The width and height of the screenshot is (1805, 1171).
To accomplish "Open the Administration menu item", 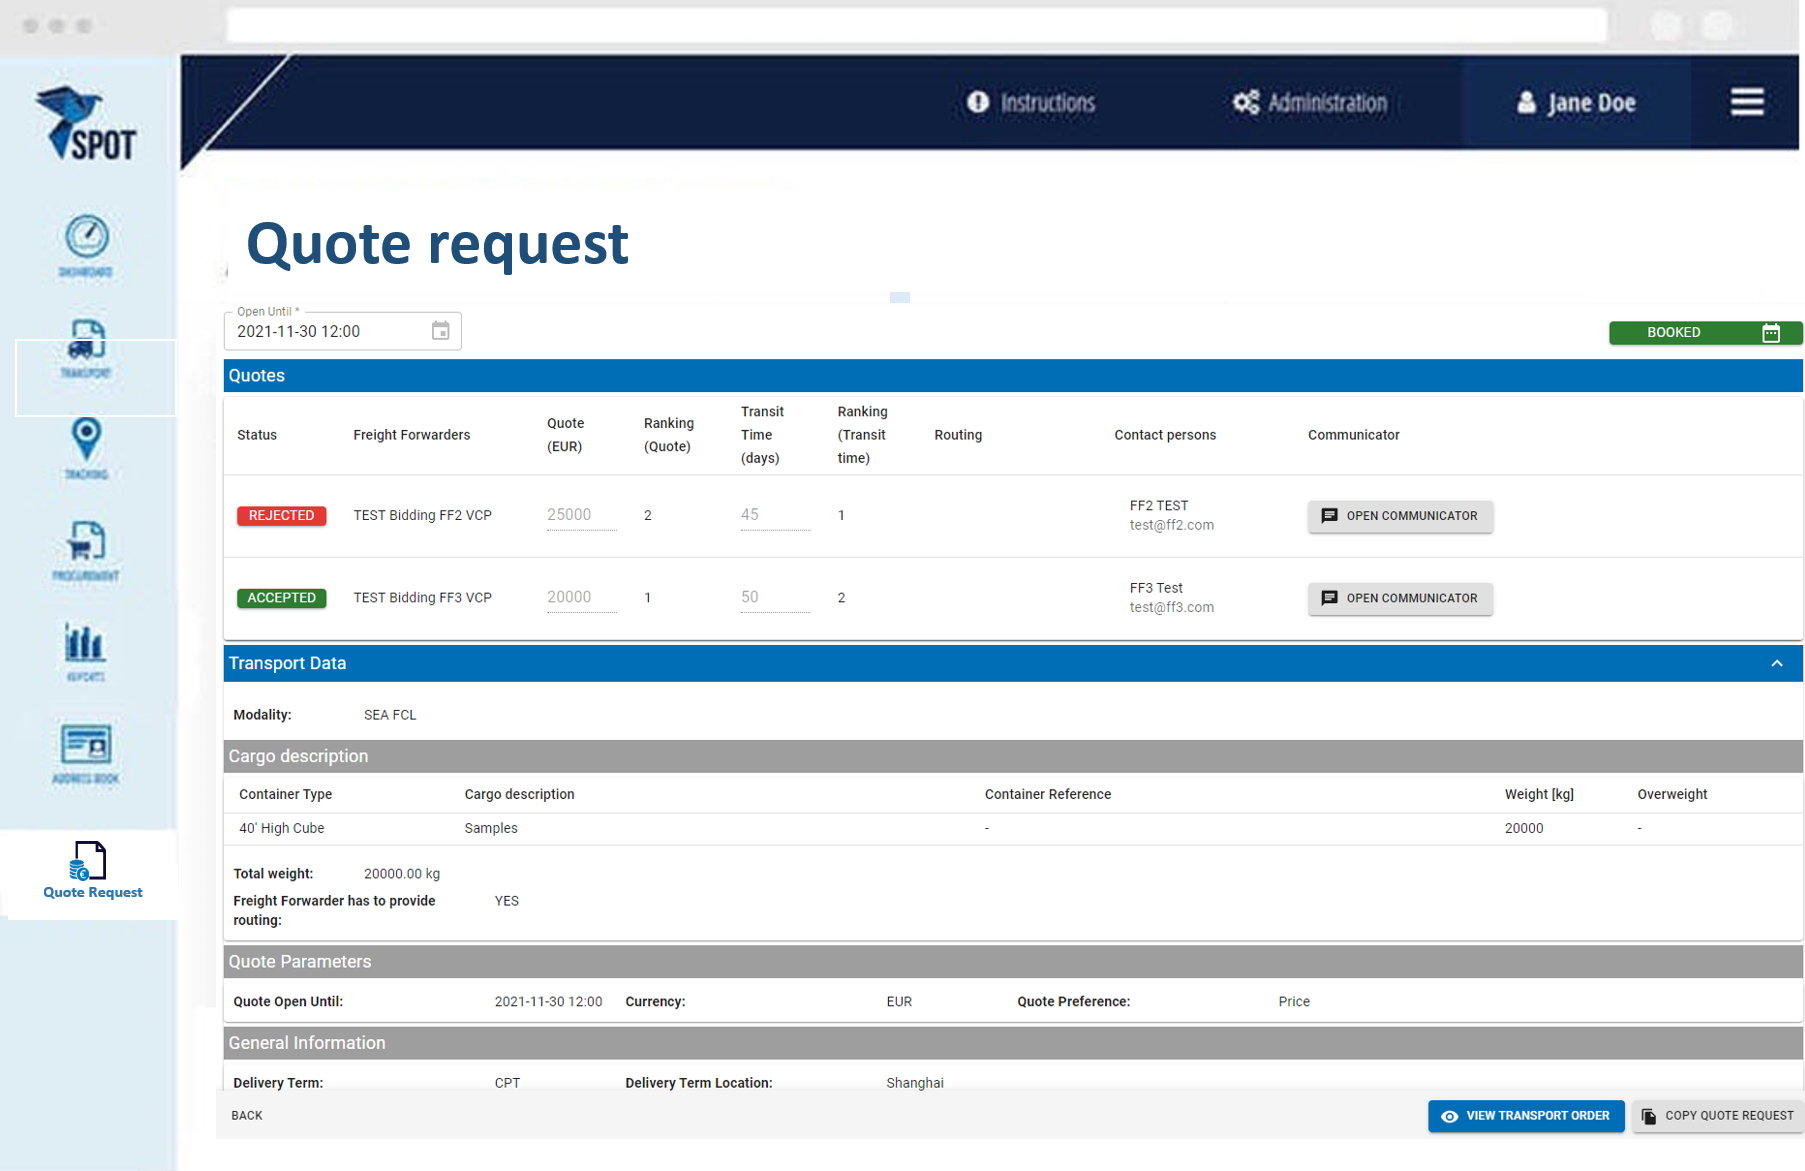I will point(1309,103).
